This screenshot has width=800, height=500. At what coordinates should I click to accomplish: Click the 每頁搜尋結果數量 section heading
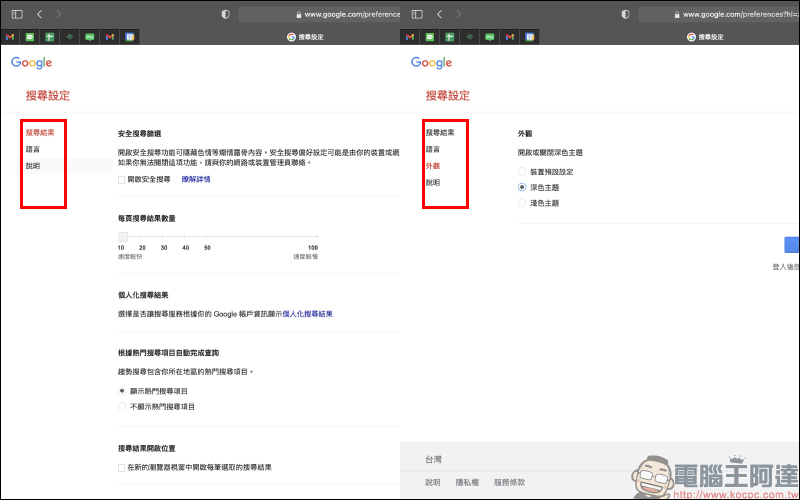[147, 218]
